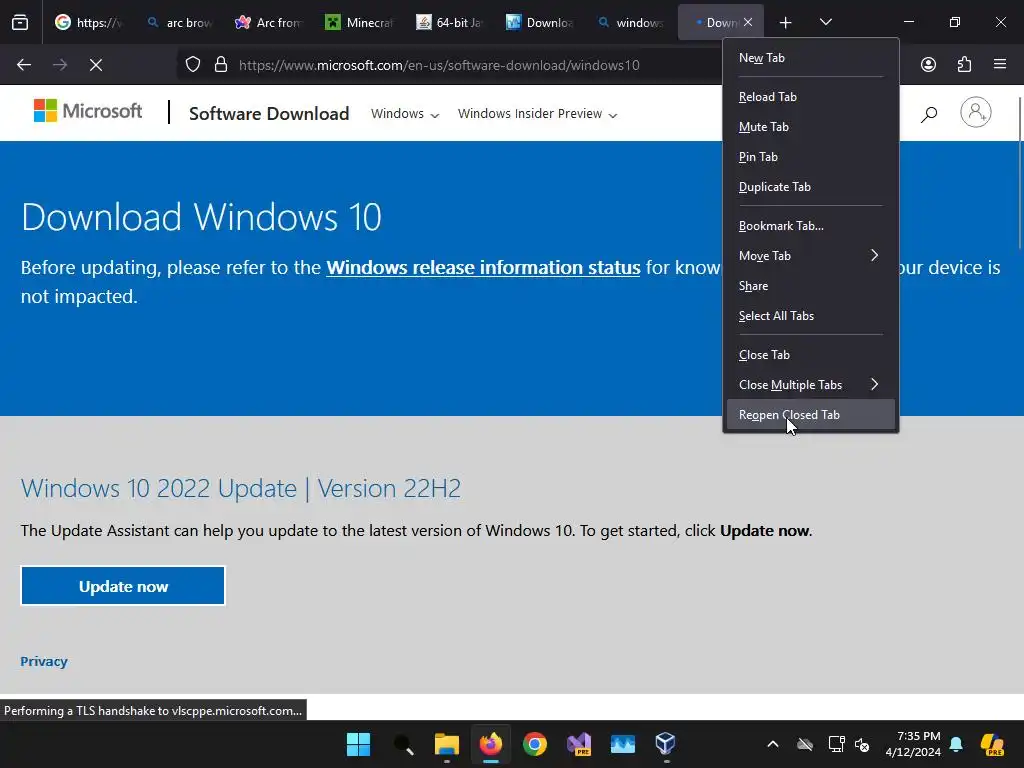The image size is (1024, 768).
Task: Choose Pin Tab from the context menu
Action: (810, 157)
